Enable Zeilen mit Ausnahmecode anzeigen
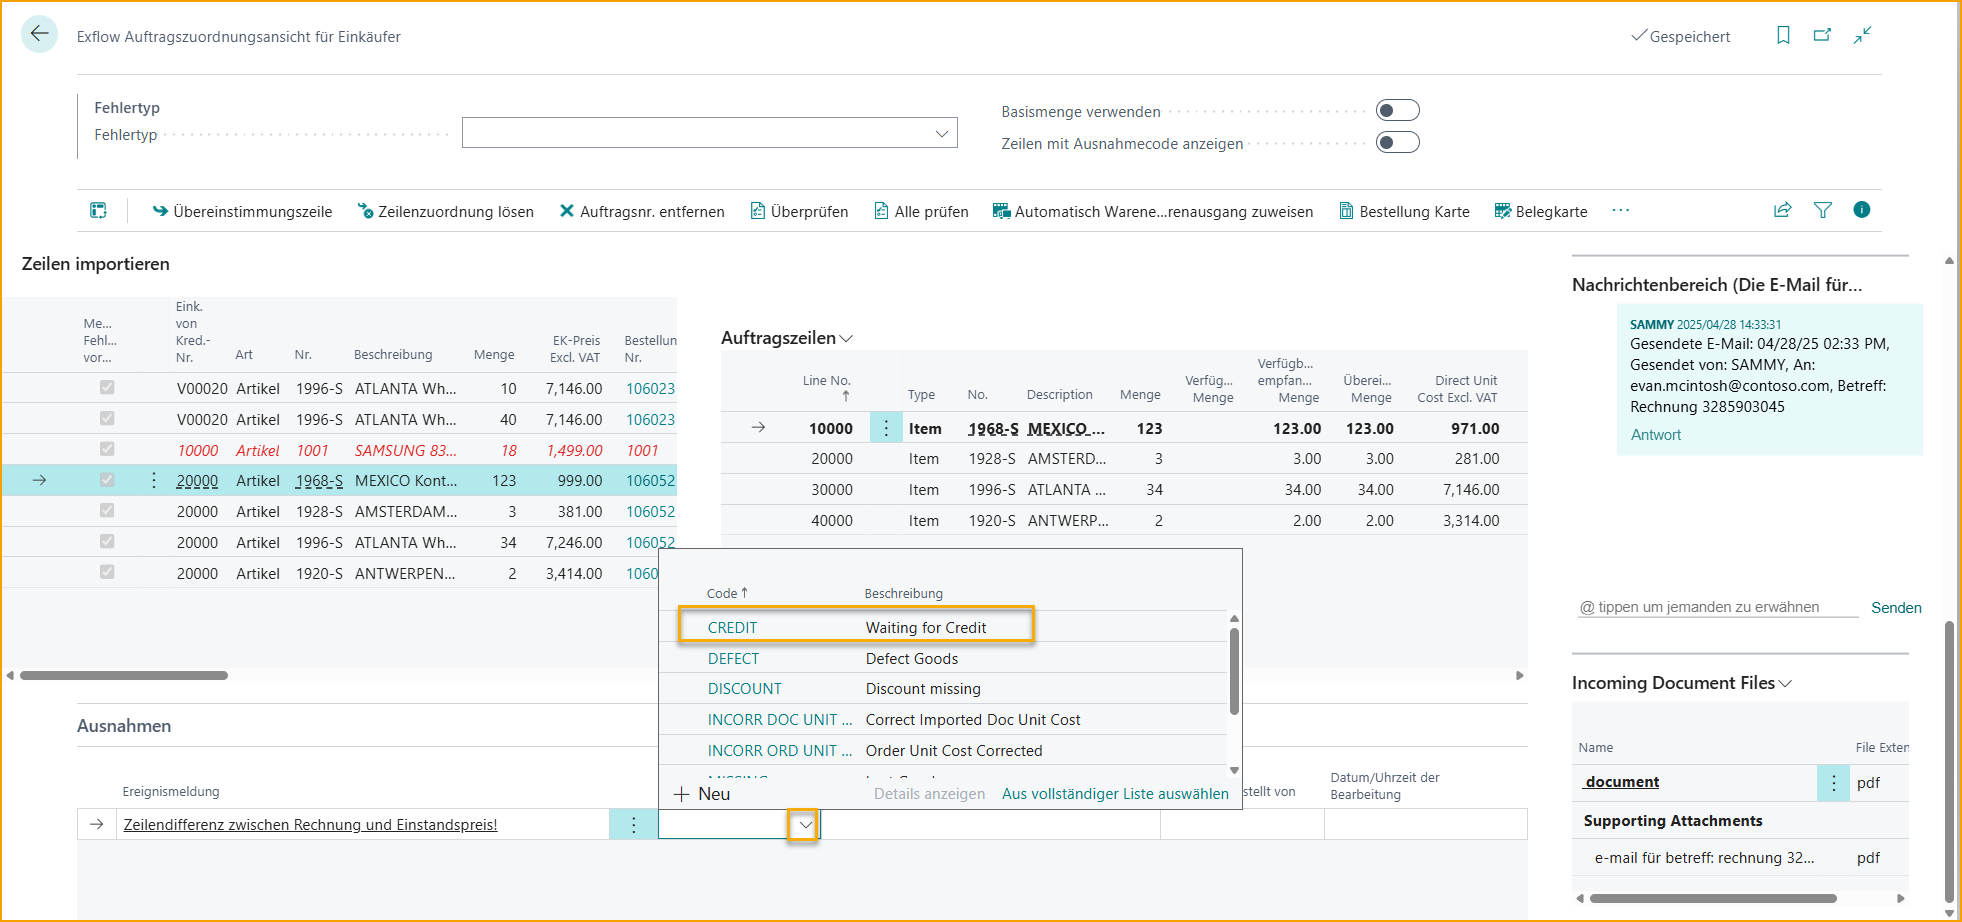This screenshot has width=1962, height=922. click(1397, 143)
